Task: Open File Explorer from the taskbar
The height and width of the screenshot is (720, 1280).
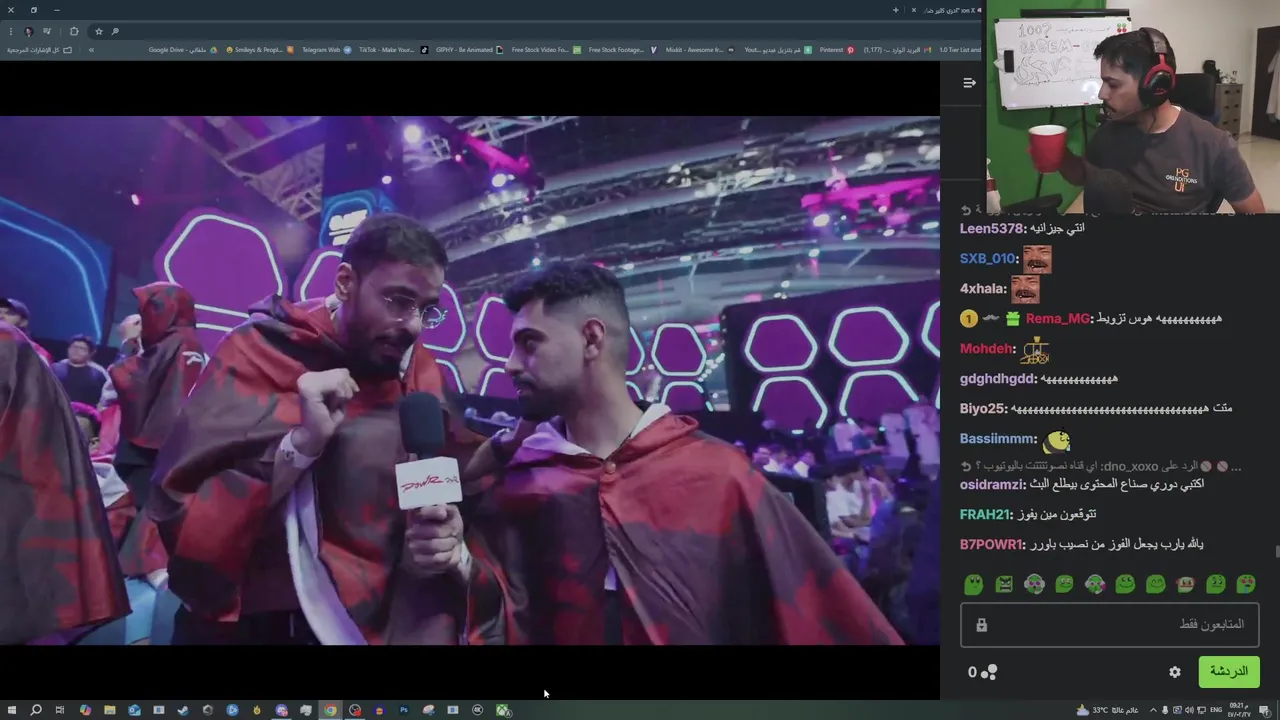Action: 109,710
